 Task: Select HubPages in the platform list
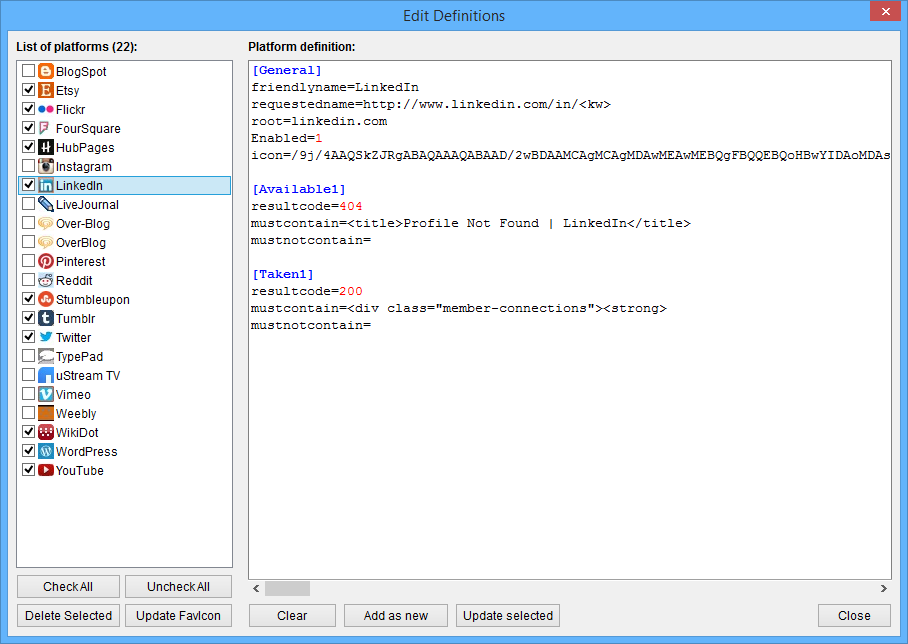point(84,148)
